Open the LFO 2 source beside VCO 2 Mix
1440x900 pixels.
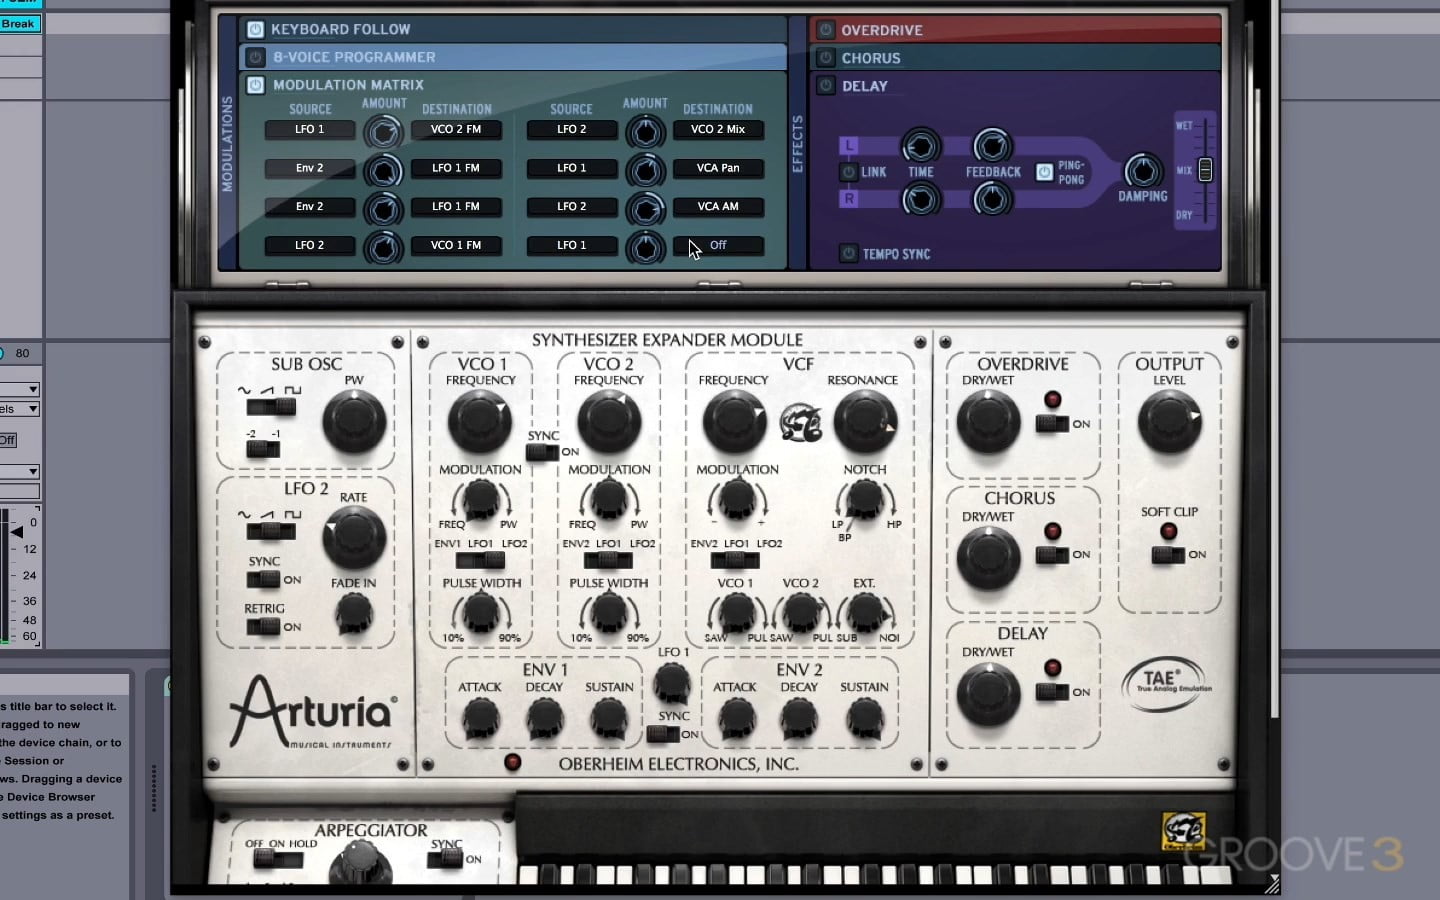[x=572, y=129]
